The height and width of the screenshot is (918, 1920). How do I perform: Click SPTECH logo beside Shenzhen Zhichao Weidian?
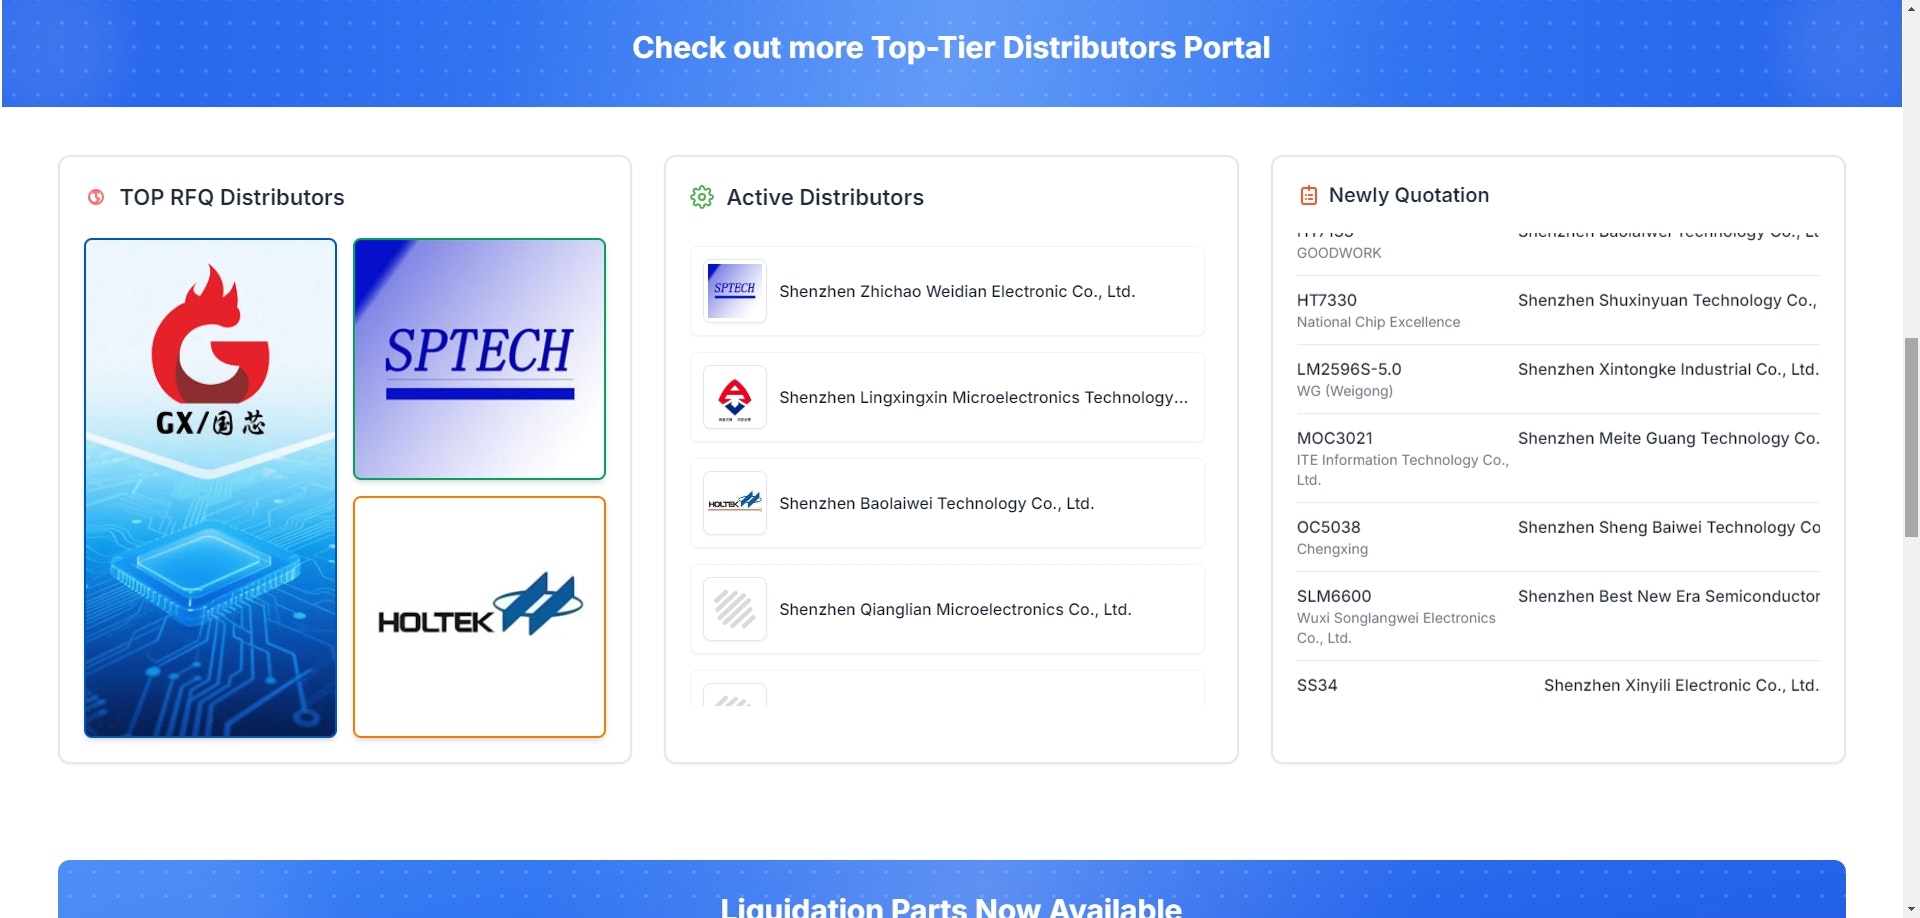735,291
